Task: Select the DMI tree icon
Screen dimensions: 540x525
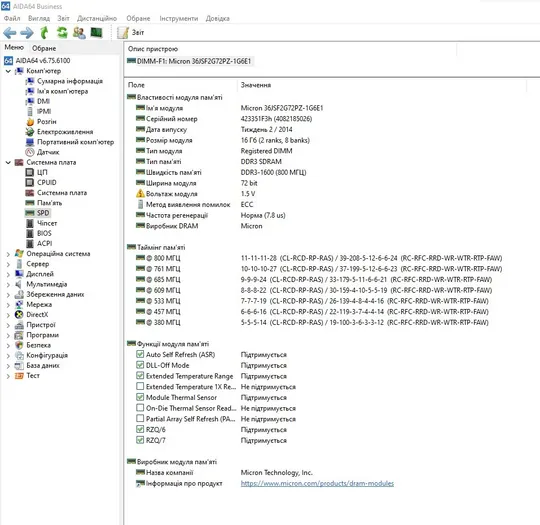Action: pos(30,101)
